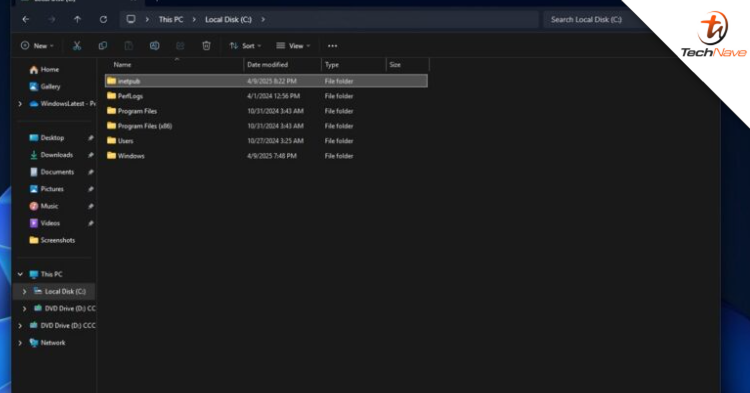Image resolution: width=750 pixels, height=393 pixels.
Task: Select the Cut scissors icon
Action: click(x=77, y=46)
